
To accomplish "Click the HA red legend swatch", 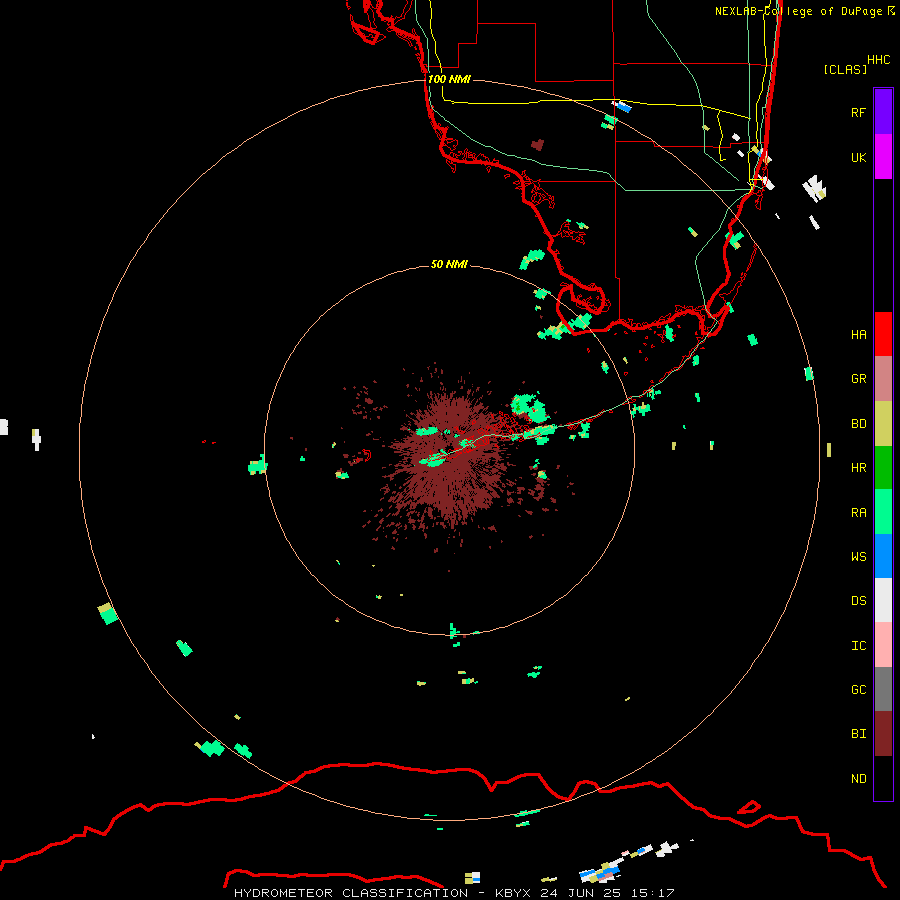I will [883, 334].
